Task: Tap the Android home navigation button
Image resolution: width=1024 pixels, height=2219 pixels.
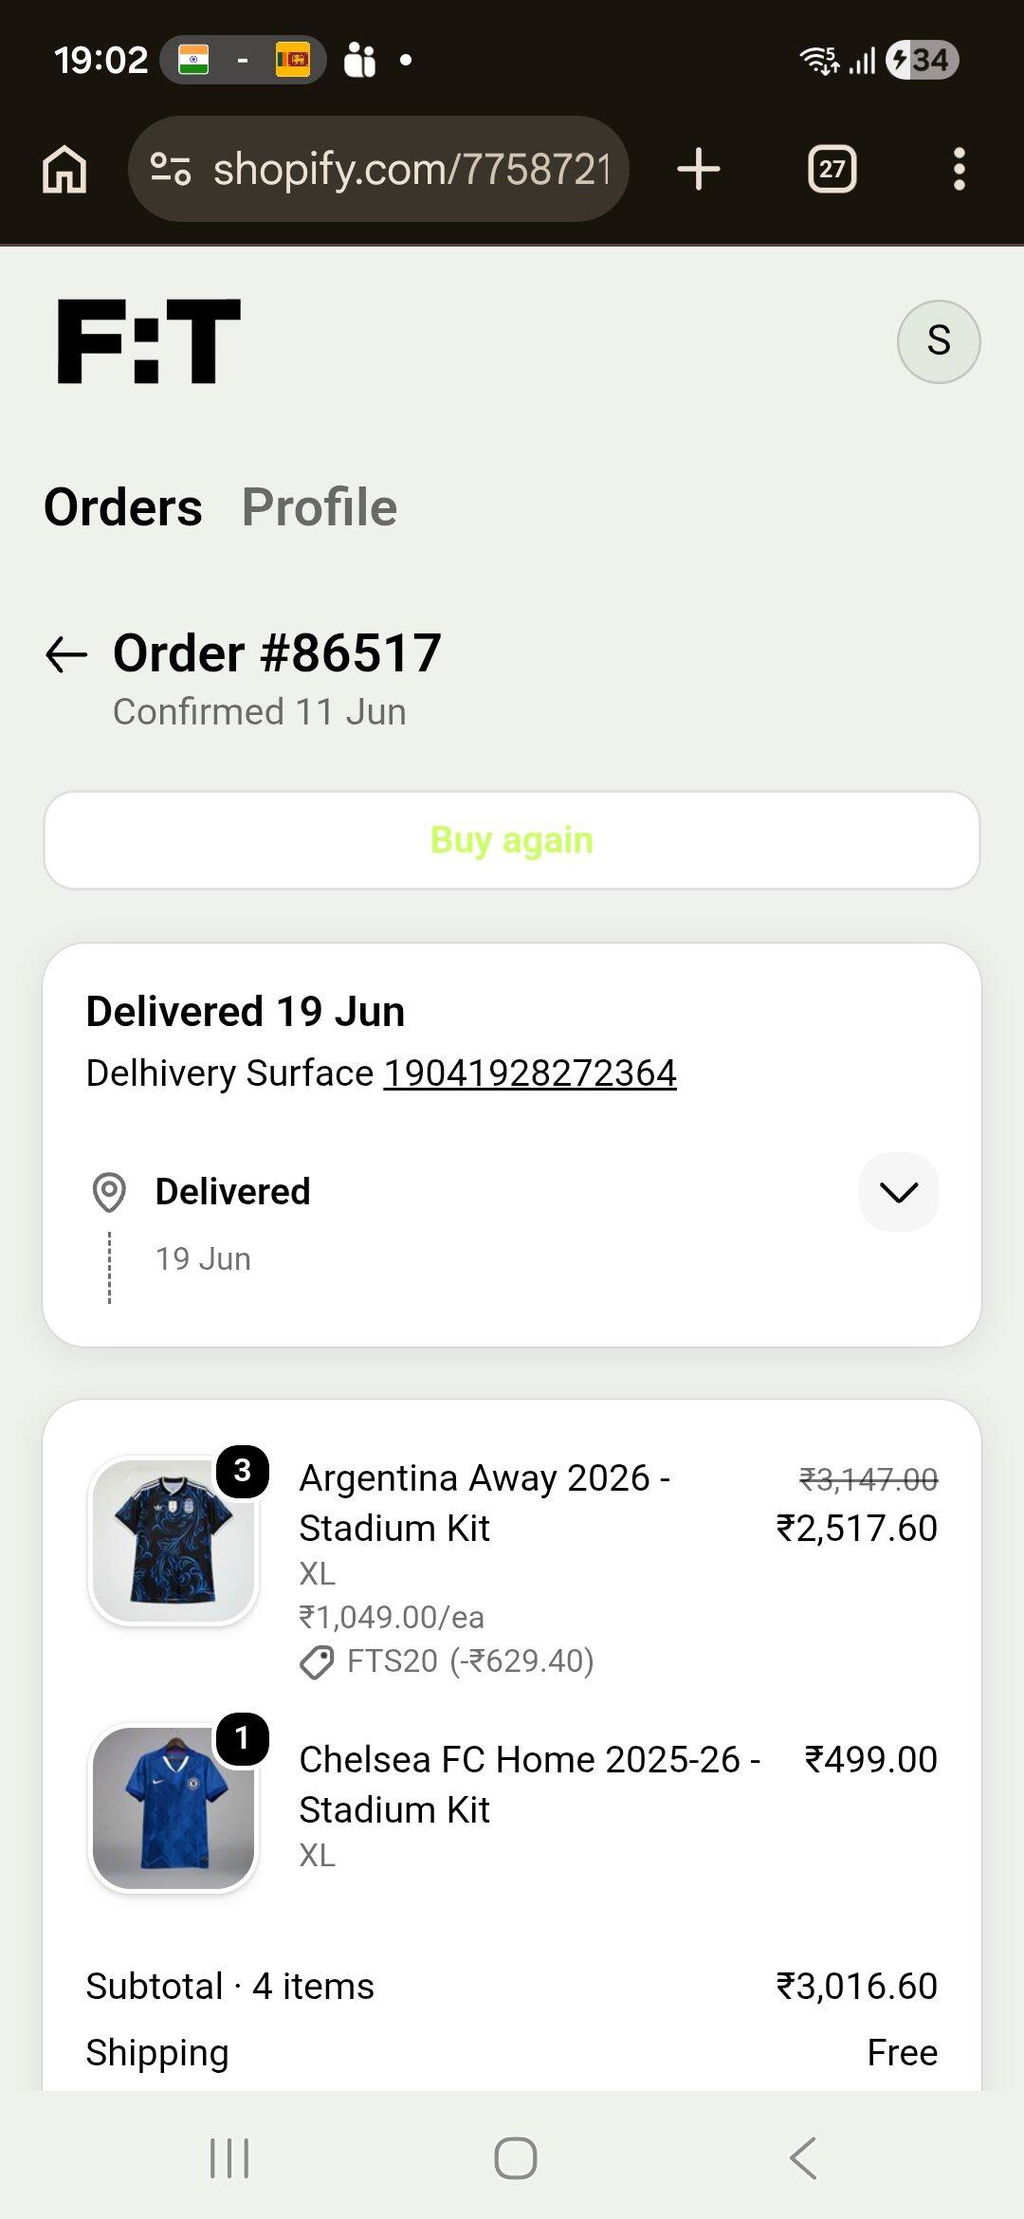Action: 516,2157
